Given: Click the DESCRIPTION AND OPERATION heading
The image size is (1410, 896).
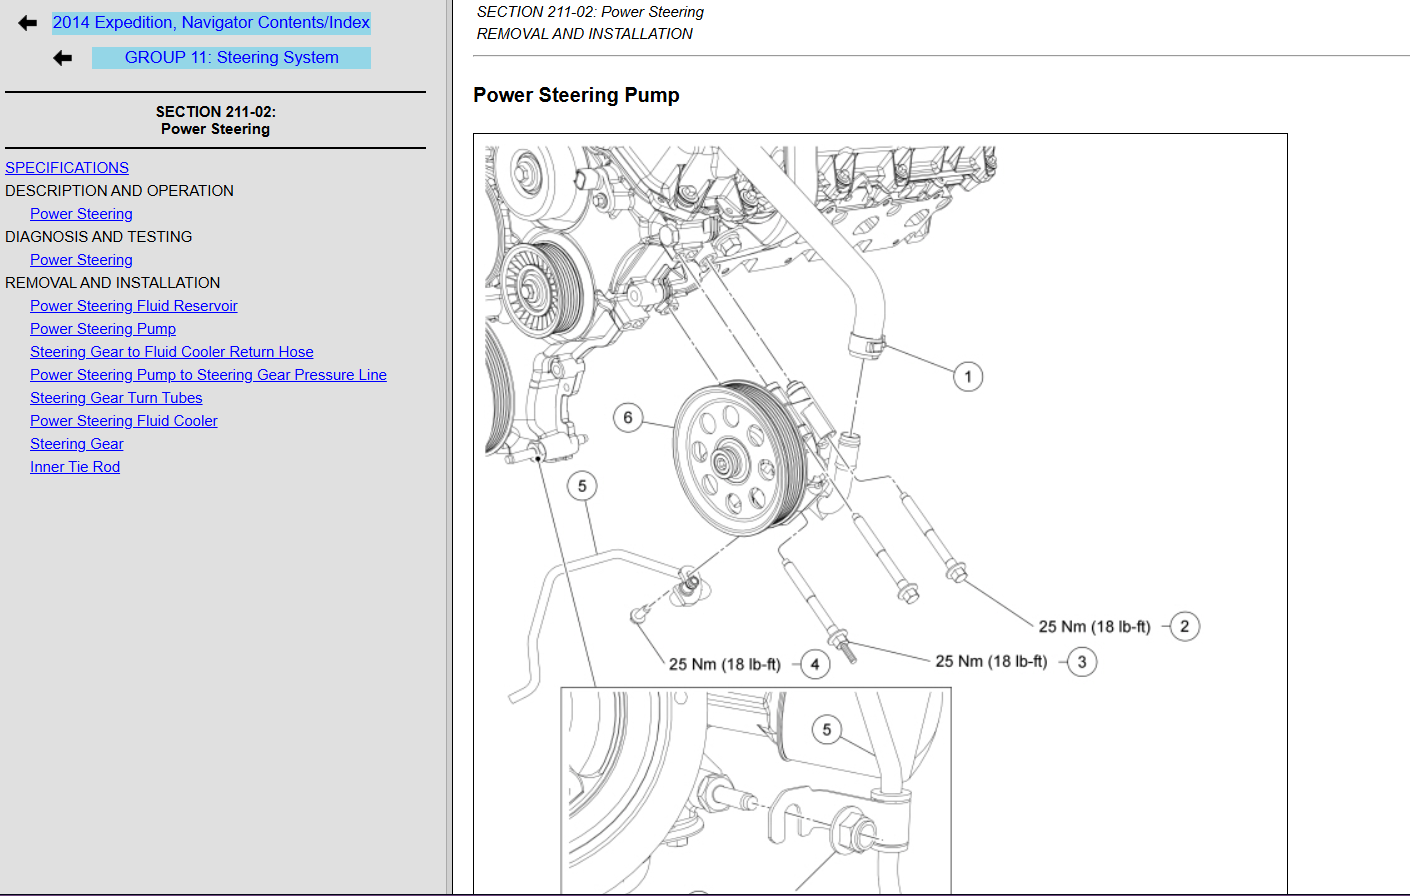Looking at the screenshot, I should [x=119, y=191].
